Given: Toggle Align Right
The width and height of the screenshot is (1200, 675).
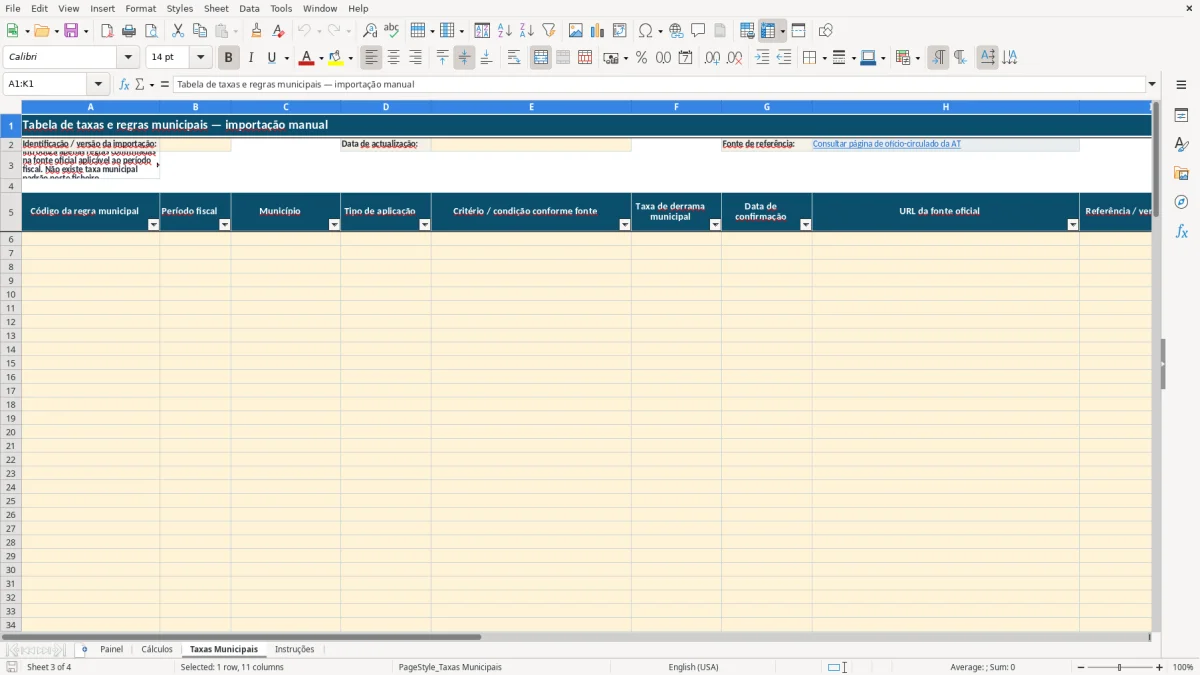Looking at the screenshot, I should coord(415,58).
